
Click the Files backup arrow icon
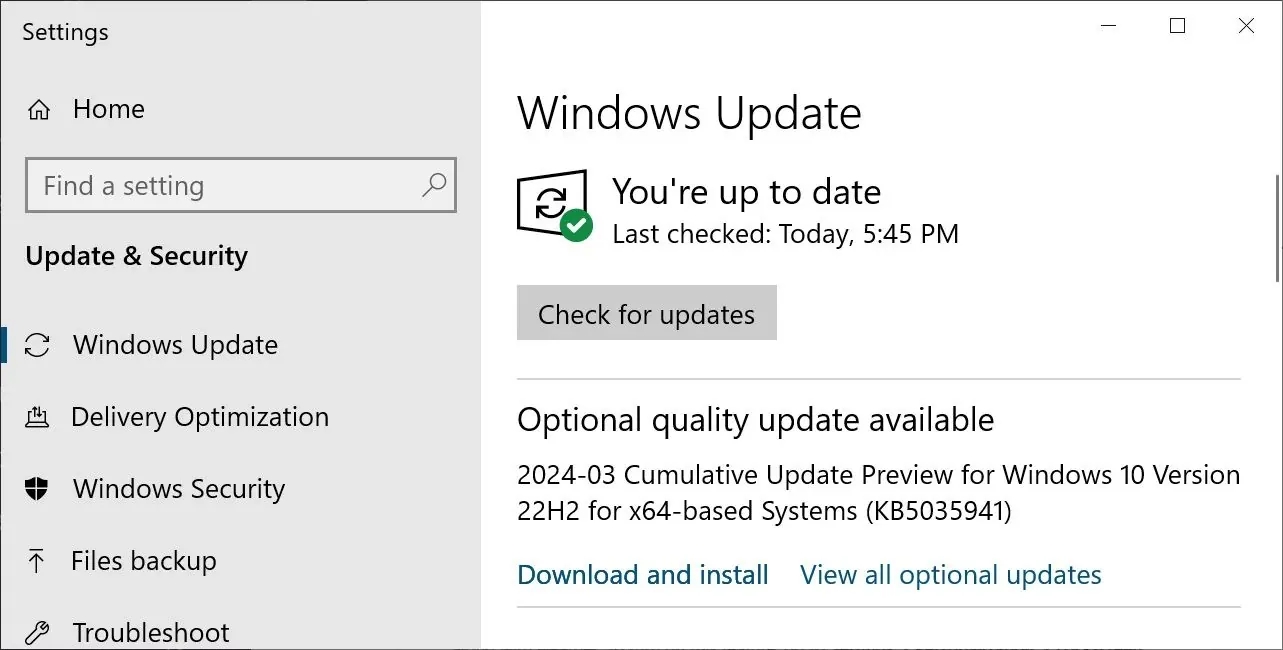(x=37, y=561)
